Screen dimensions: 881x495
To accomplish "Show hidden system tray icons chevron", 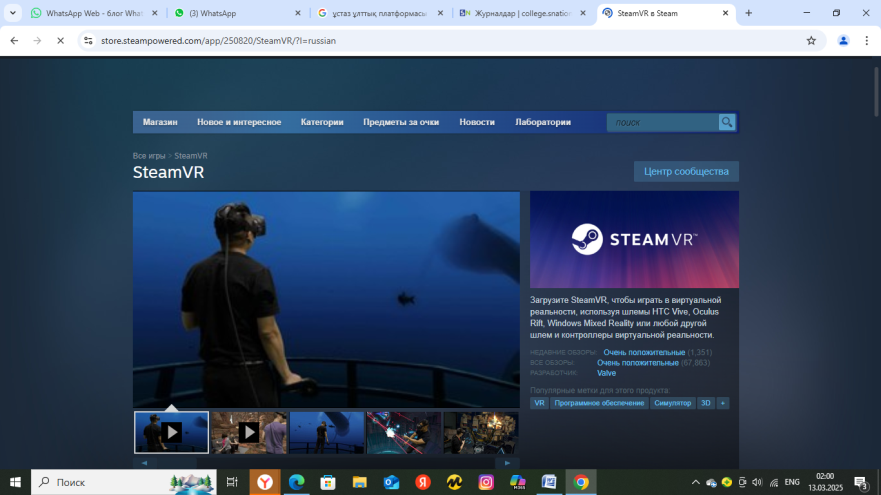I will point(696,482).
